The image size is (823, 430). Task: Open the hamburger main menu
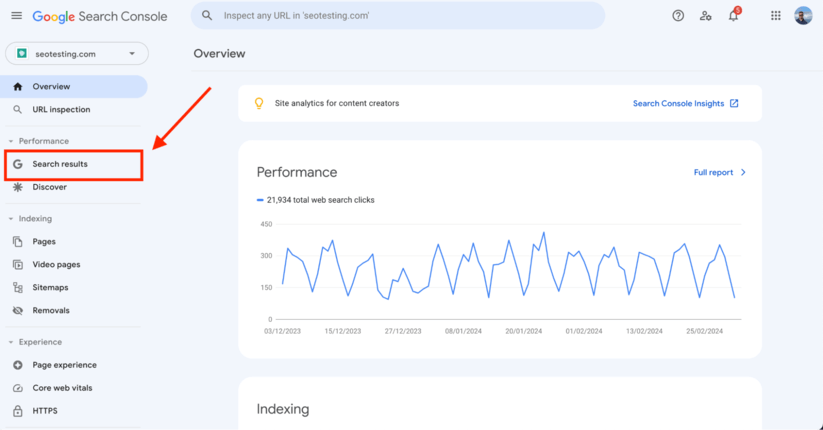(16, 16)
